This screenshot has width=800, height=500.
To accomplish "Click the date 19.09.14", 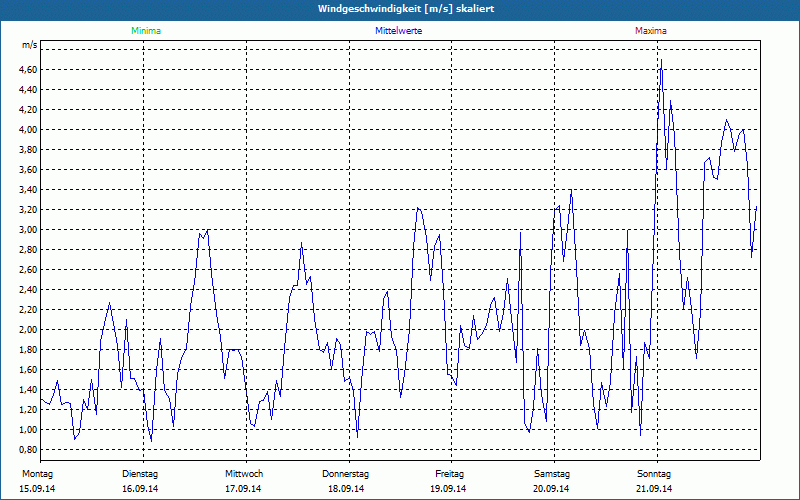I will click(448, 489).
